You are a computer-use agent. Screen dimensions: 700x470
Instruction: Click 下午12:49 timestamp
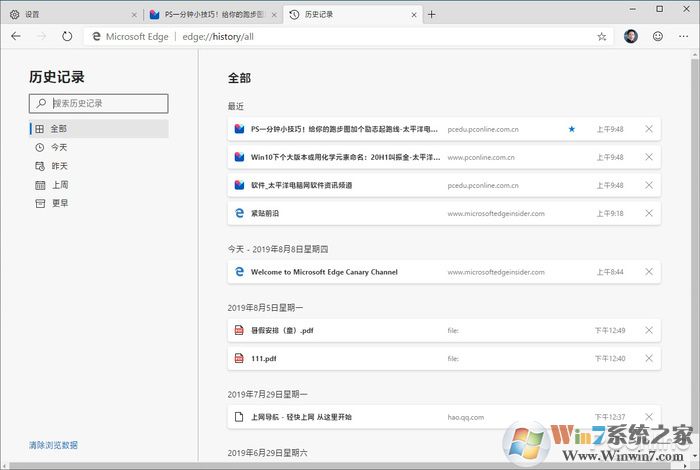click(610, 330)
